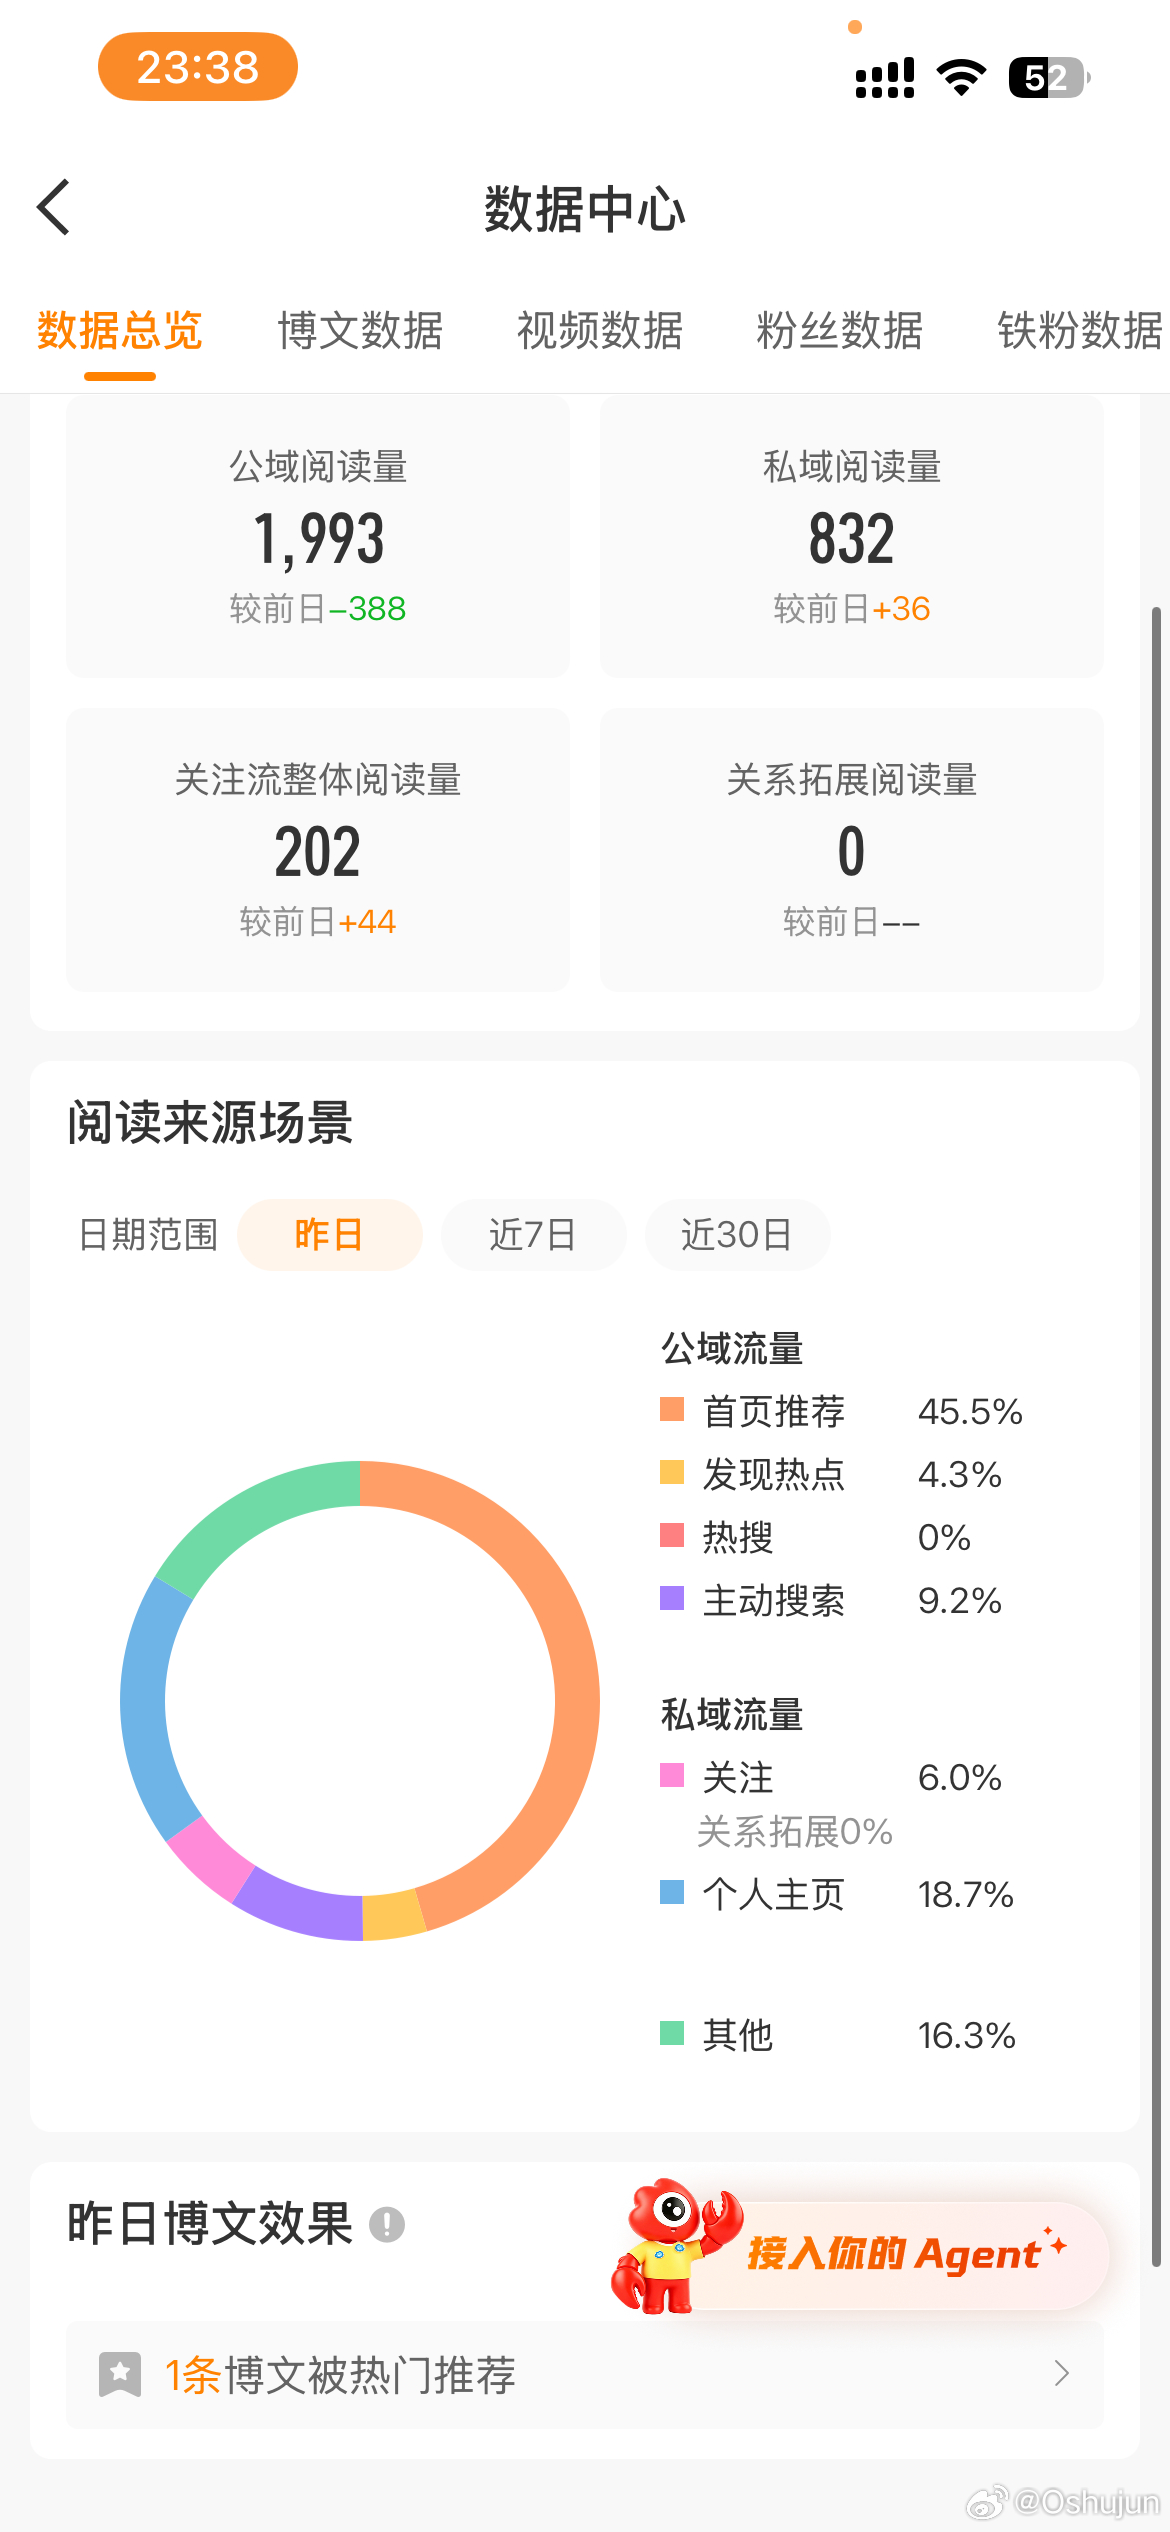
Task: Tap the Wi-Fi icon in the status bar
Action: [x=961, y=77]
